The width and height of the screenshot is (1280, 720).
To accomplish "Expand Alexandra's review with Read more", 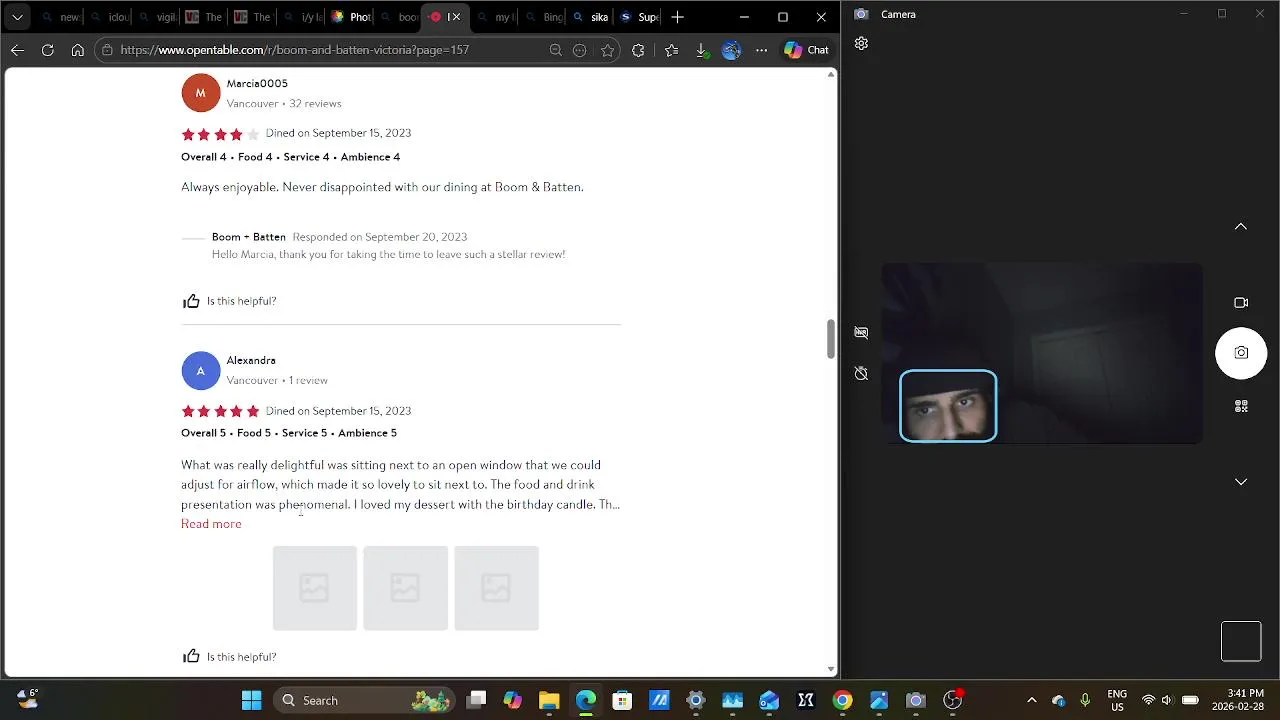I will [x=211, y=524].
